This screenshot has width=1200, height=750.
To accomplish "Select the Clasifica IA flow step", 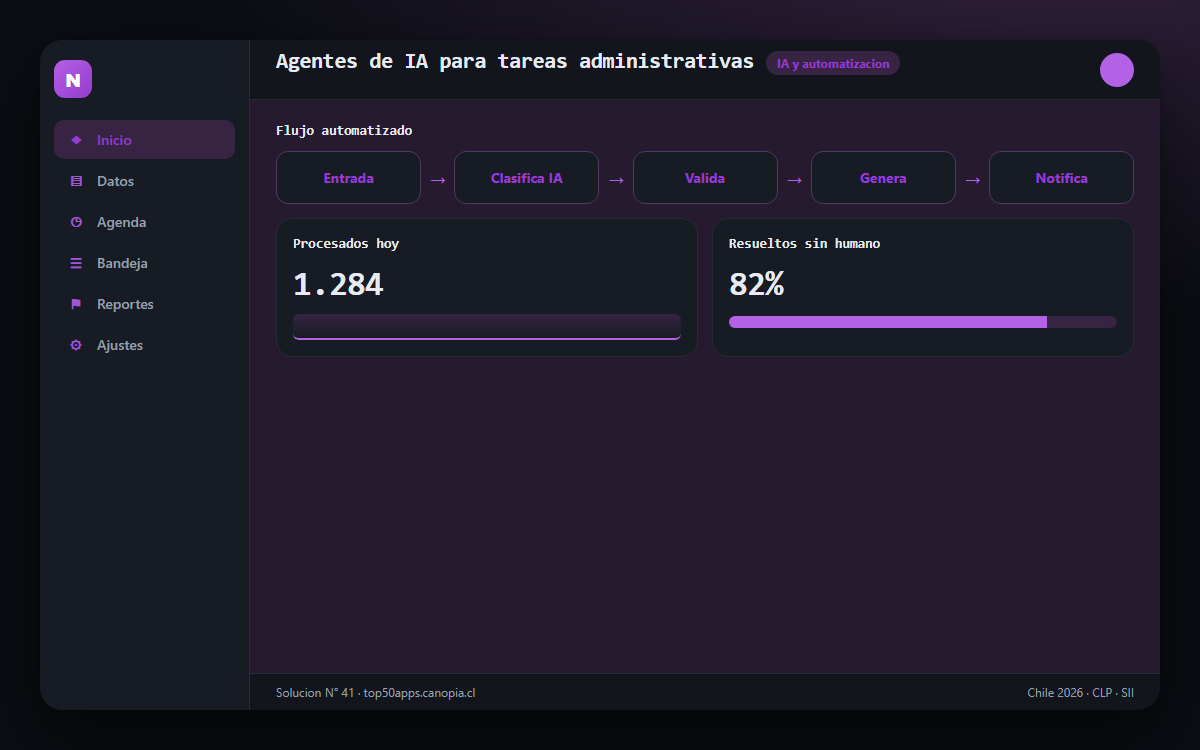I will click(526, 178).
